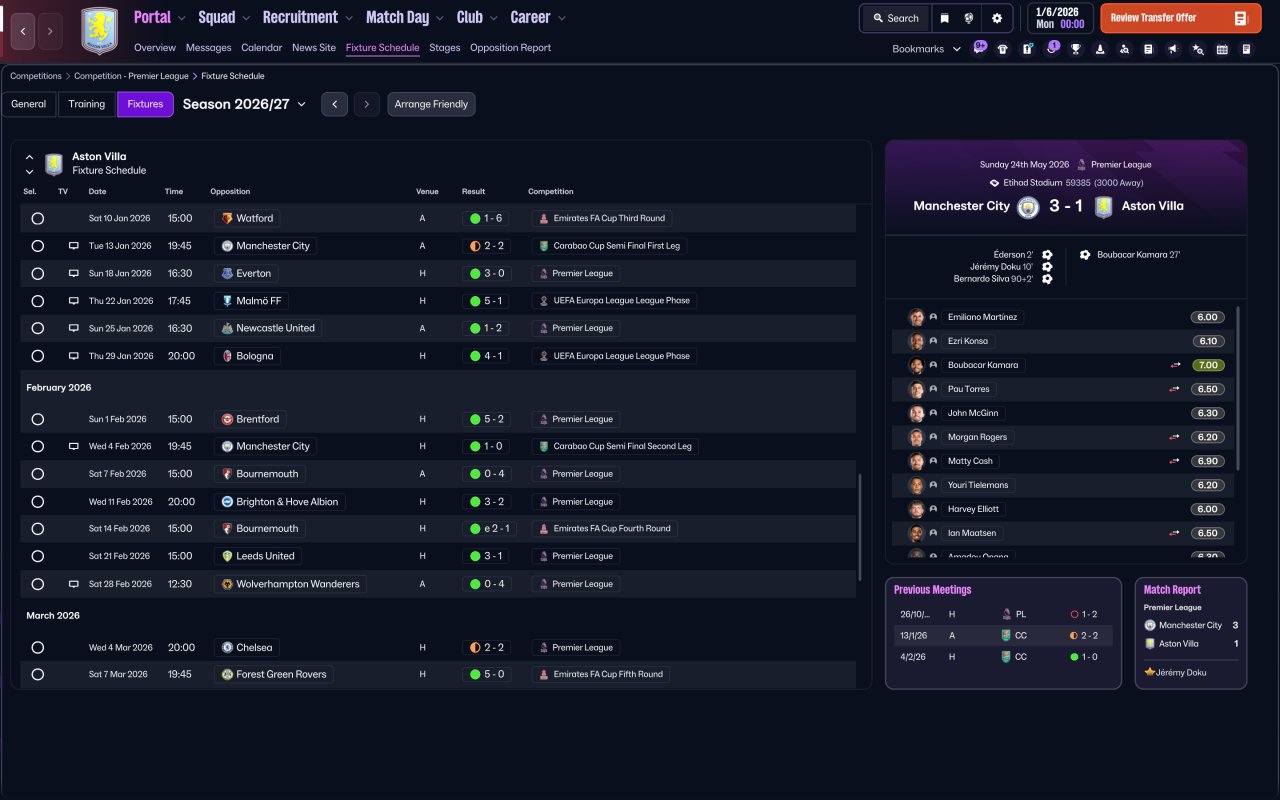The height and width of the screenshot is (800, 1280).
Task: Select the Malmö FF fixture radio button
Action: [37, 300]
